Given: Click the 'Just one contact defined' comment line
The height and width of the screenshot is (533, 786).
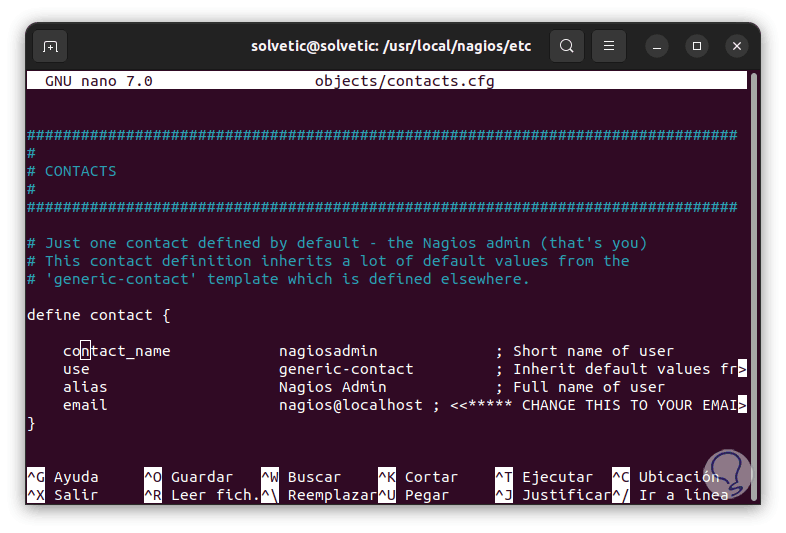Looking at the screenshot, I should coord(337,243).
